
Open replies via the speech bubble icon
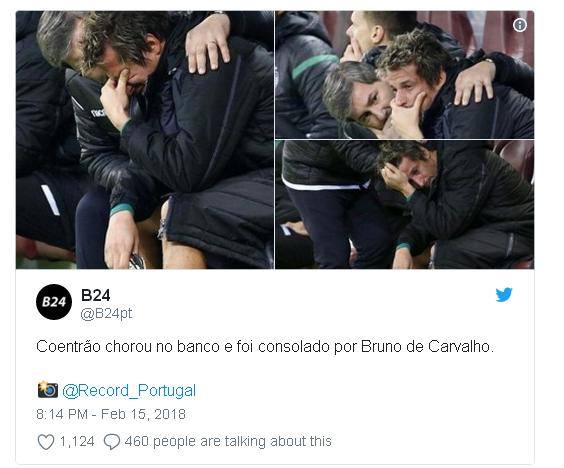[x=112, y=441]
